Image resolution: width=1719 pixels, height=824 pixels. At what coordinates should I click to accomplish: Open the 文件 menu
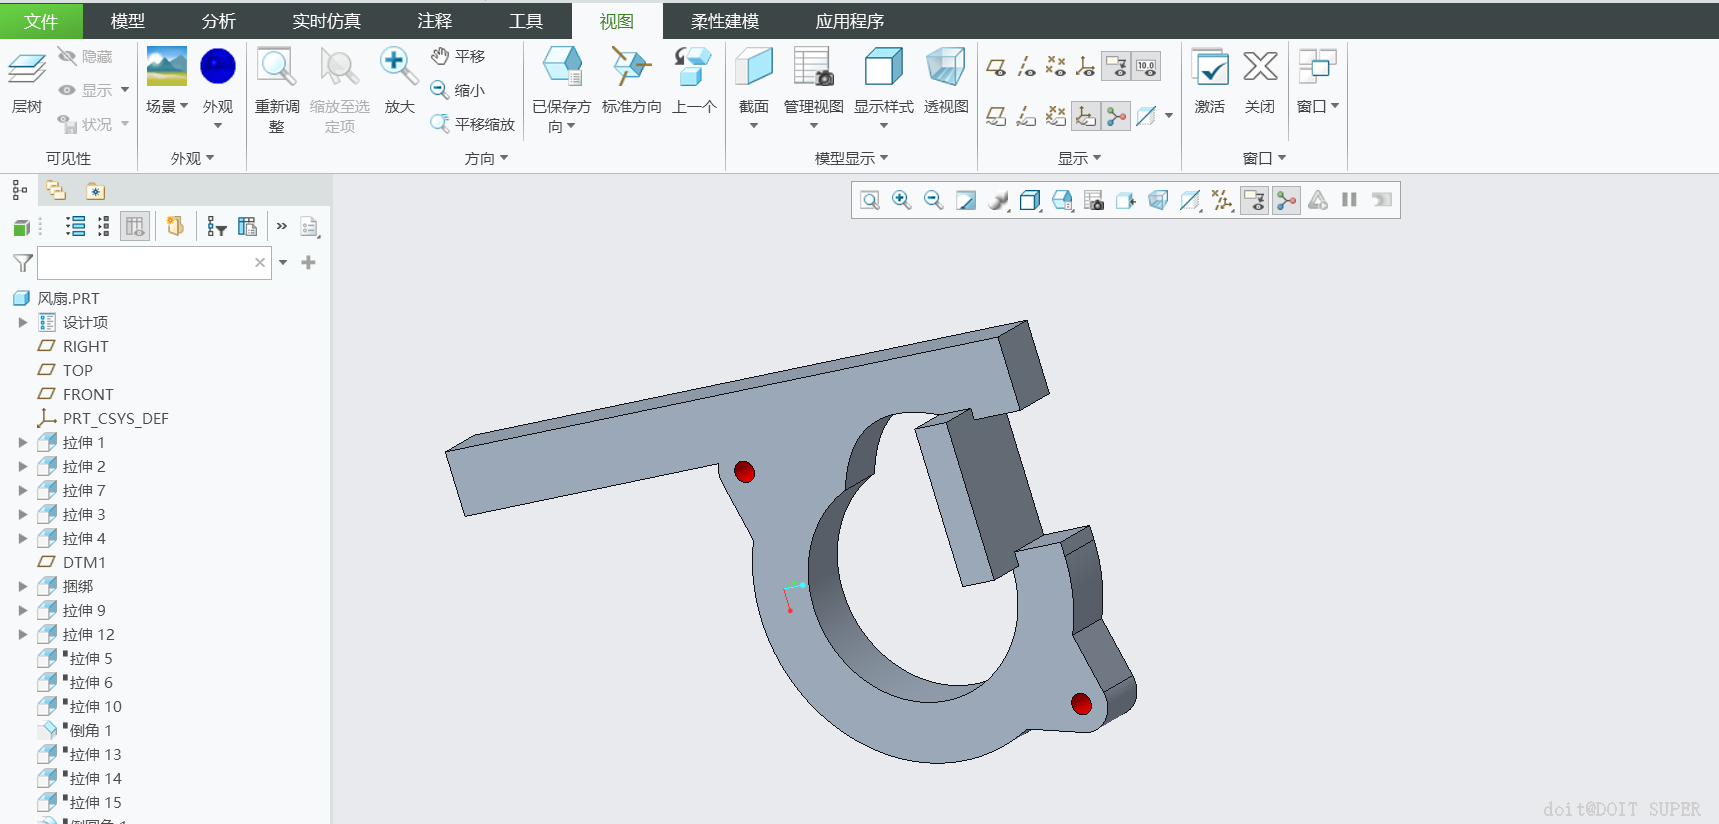41,21
